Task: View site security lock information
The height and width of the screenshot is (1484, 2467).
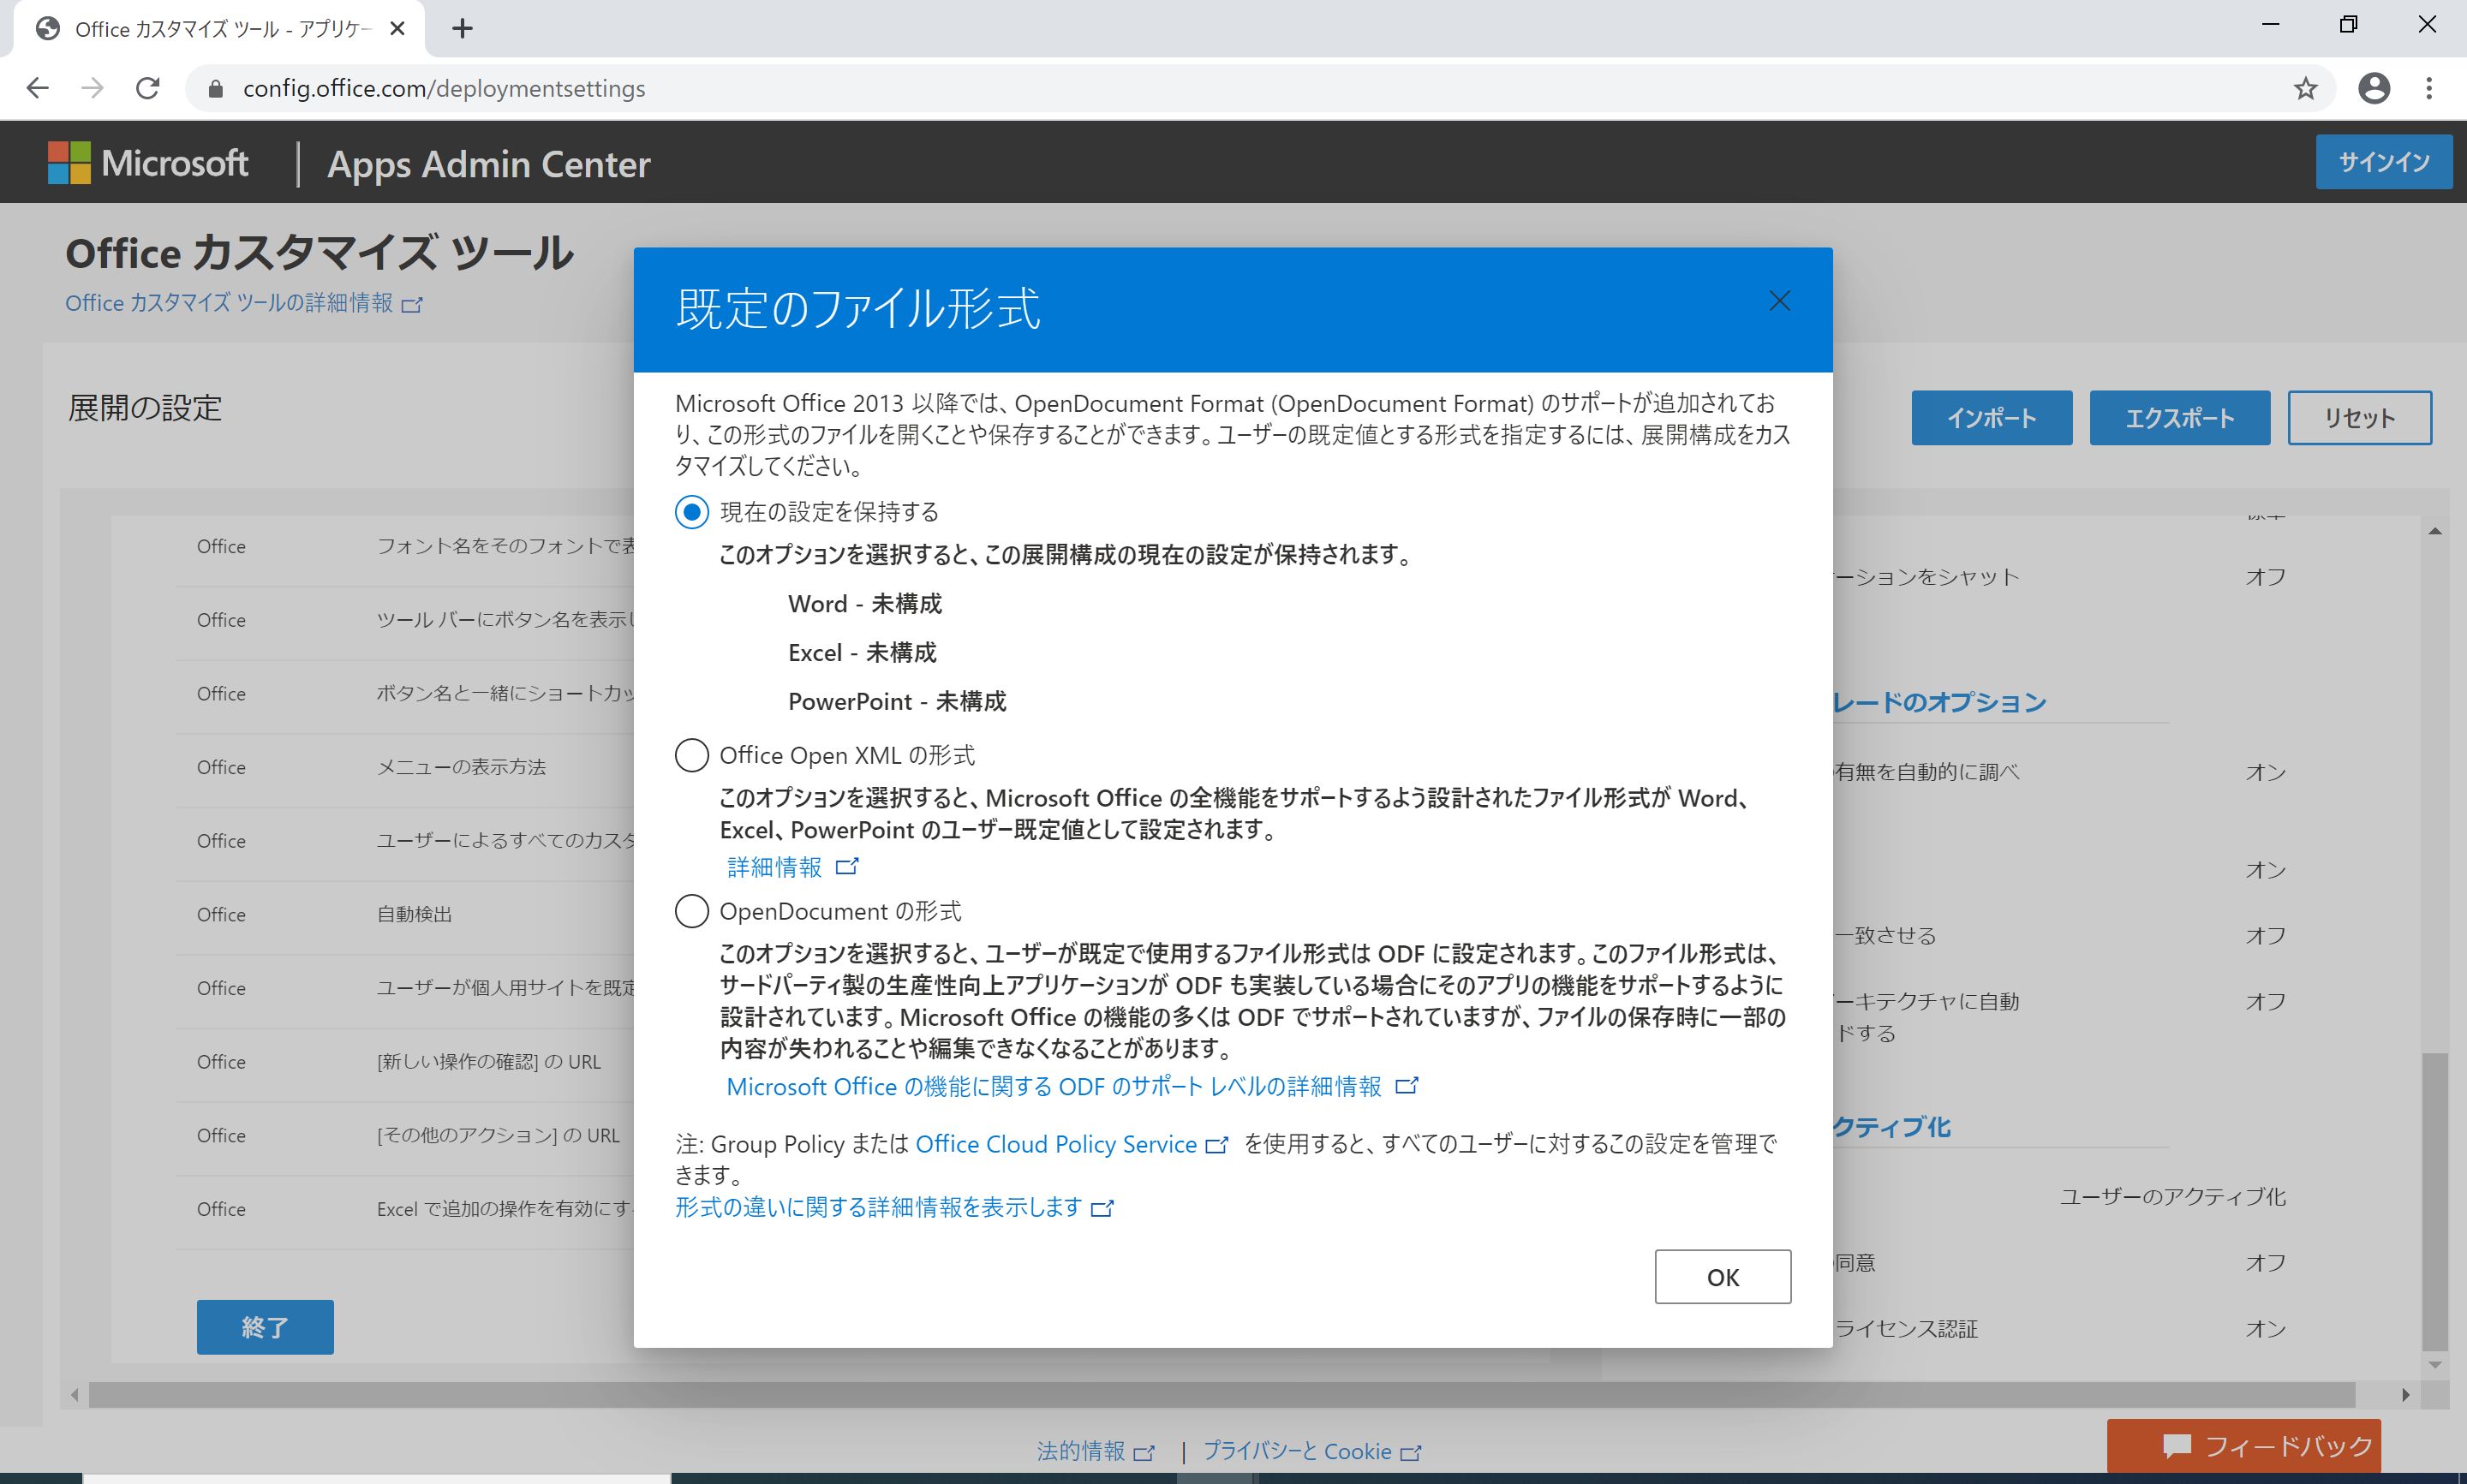Action: [214, 89]
